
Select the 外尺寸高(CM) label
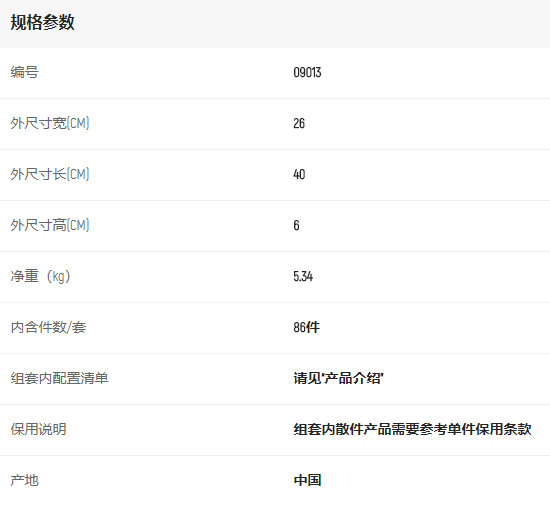click(50, 225)
